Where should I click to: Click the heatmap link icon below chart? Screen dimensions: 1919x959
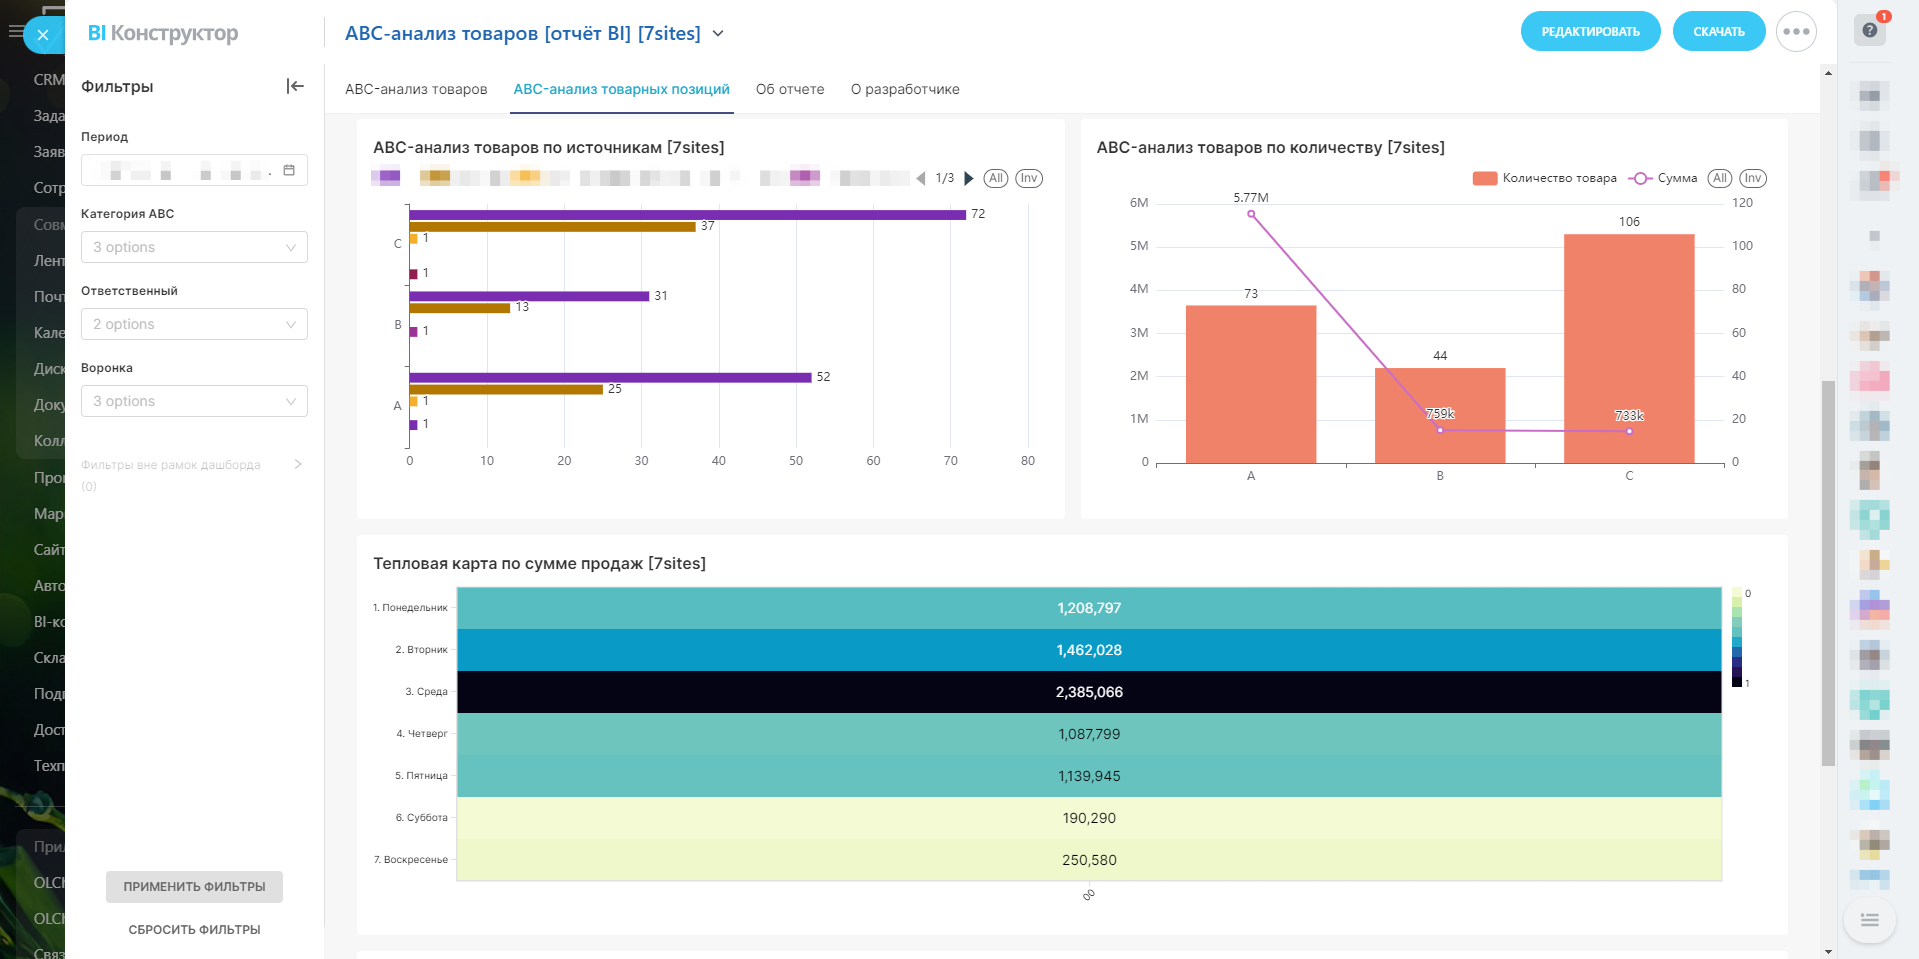click(1088, 895)
